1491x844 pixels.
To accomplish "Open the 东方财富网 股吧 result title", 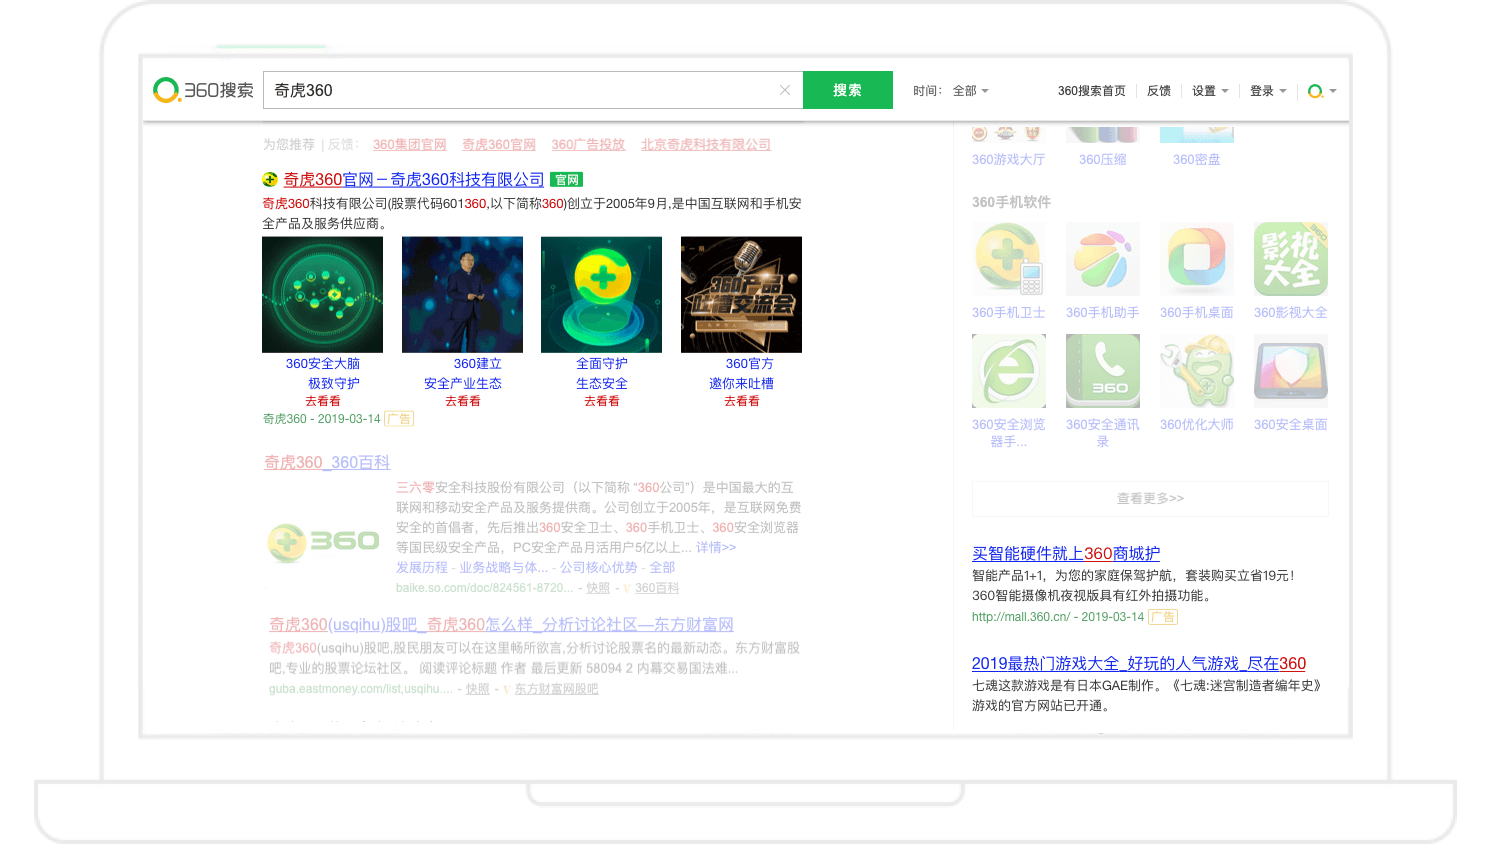I will pos(501,625).
